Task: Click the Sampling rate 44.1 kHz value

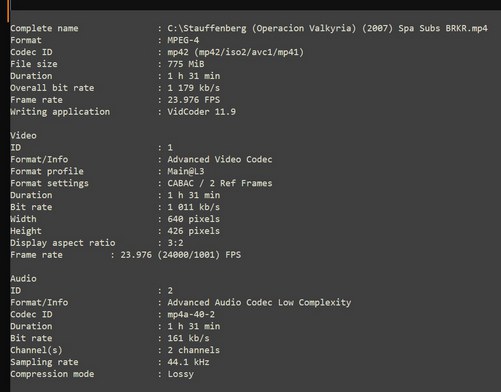Action: (x=188, y=362)
